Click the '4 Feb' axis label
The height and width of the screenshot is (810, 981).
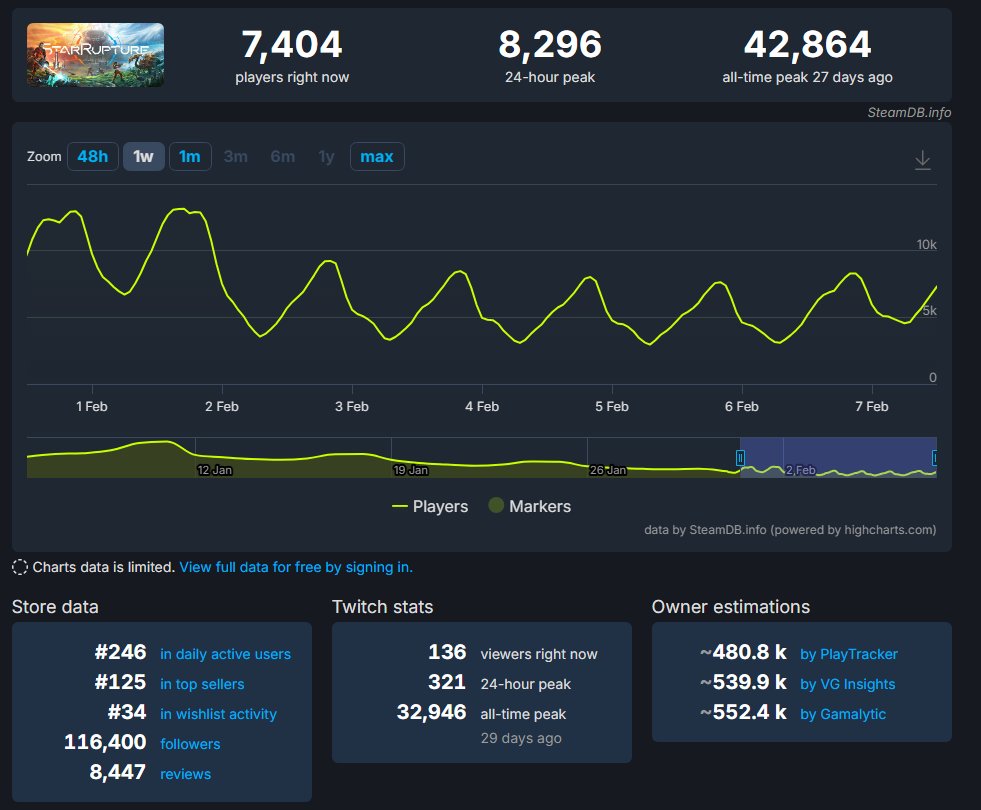coord(482,407)
